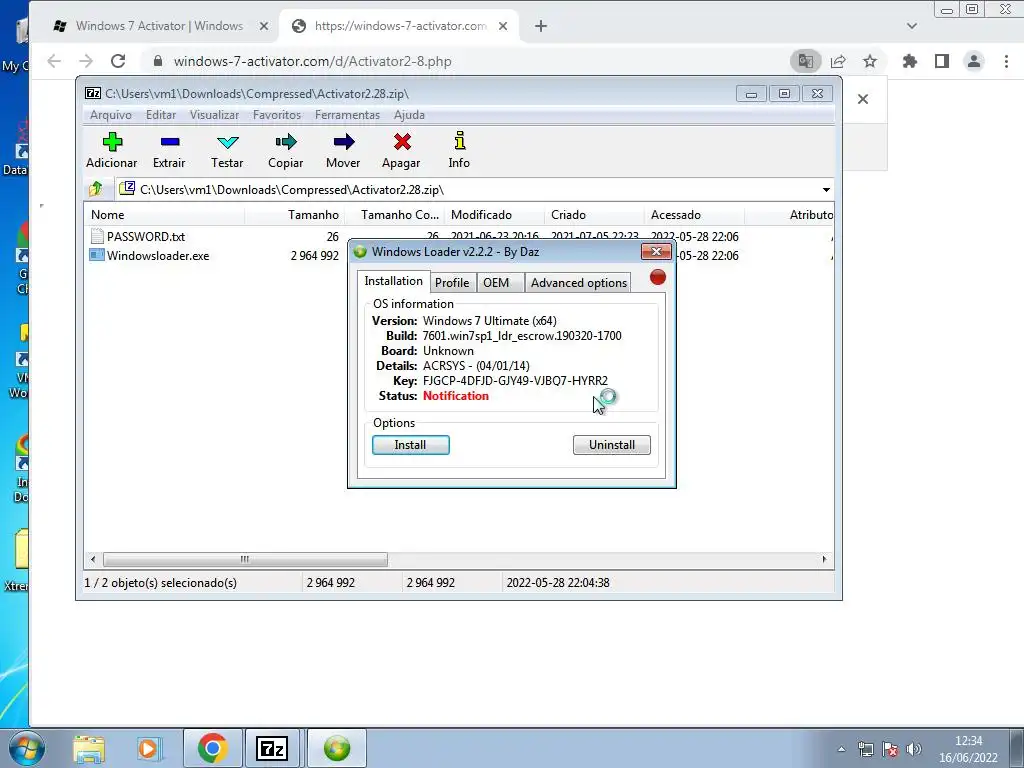Open a new Chrome tab
The height and width of the screenshot is (768, 1024).
tap(541, 26)
